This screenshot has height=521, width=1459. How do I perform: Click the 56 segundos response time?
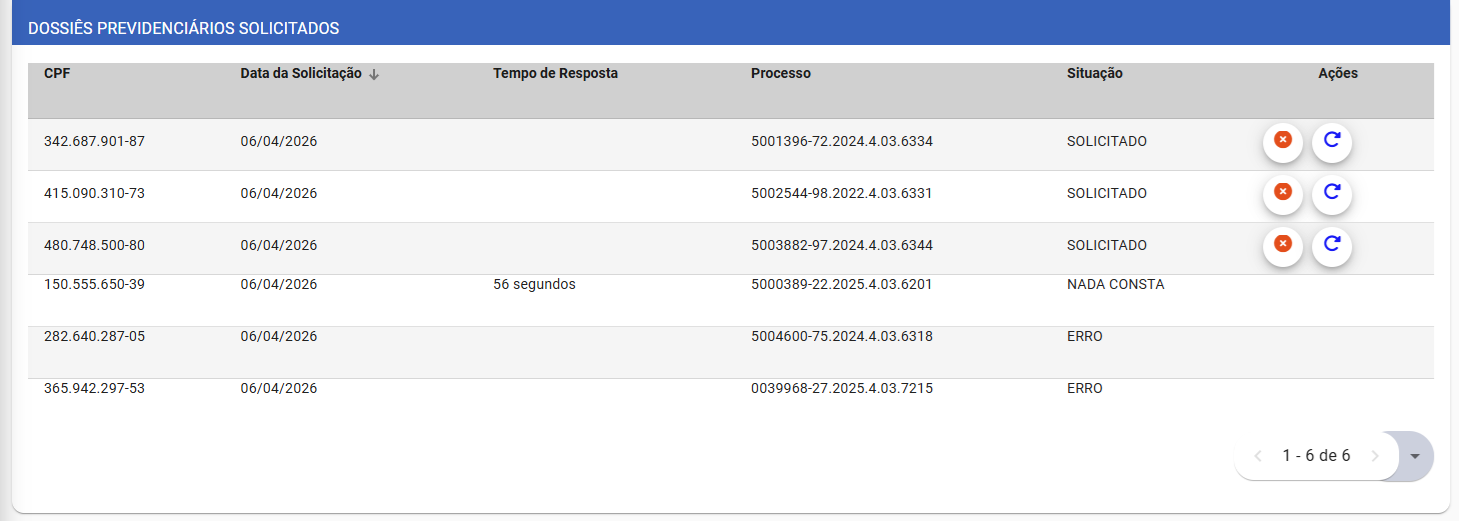click(534, 284)
